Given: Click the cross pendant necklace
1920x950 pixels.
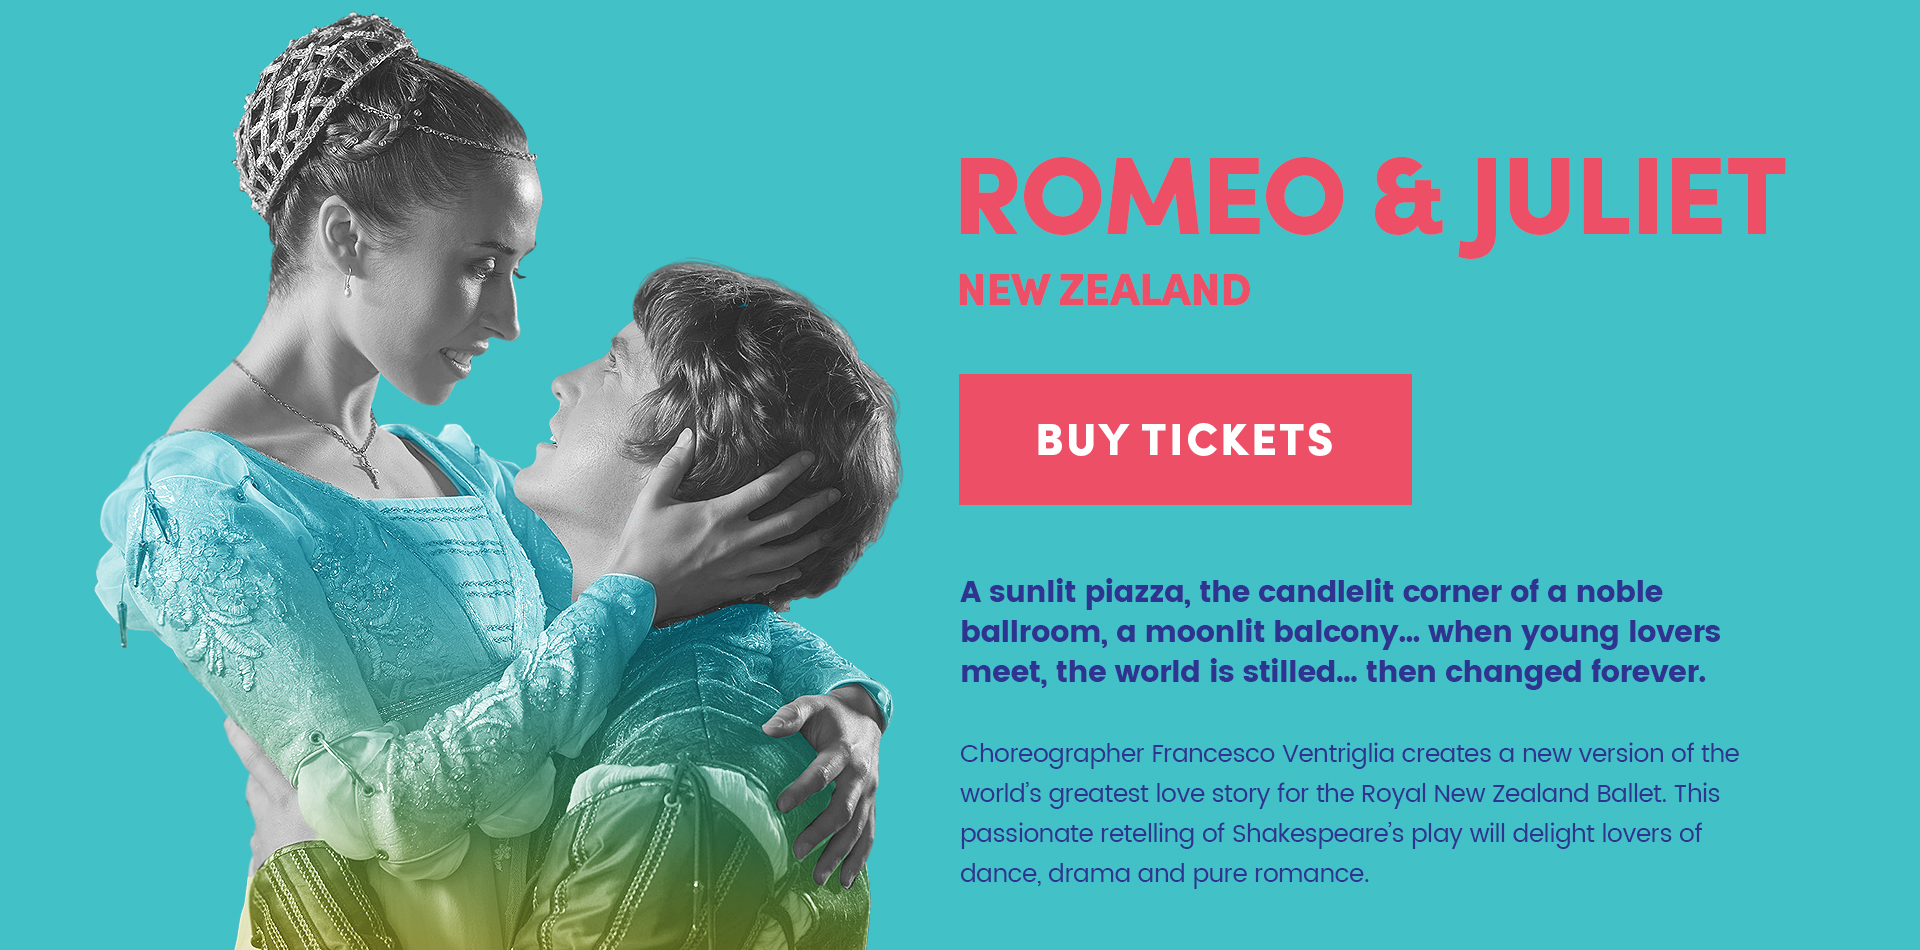Looking at the screenshot, I should (x=366, y=466).
